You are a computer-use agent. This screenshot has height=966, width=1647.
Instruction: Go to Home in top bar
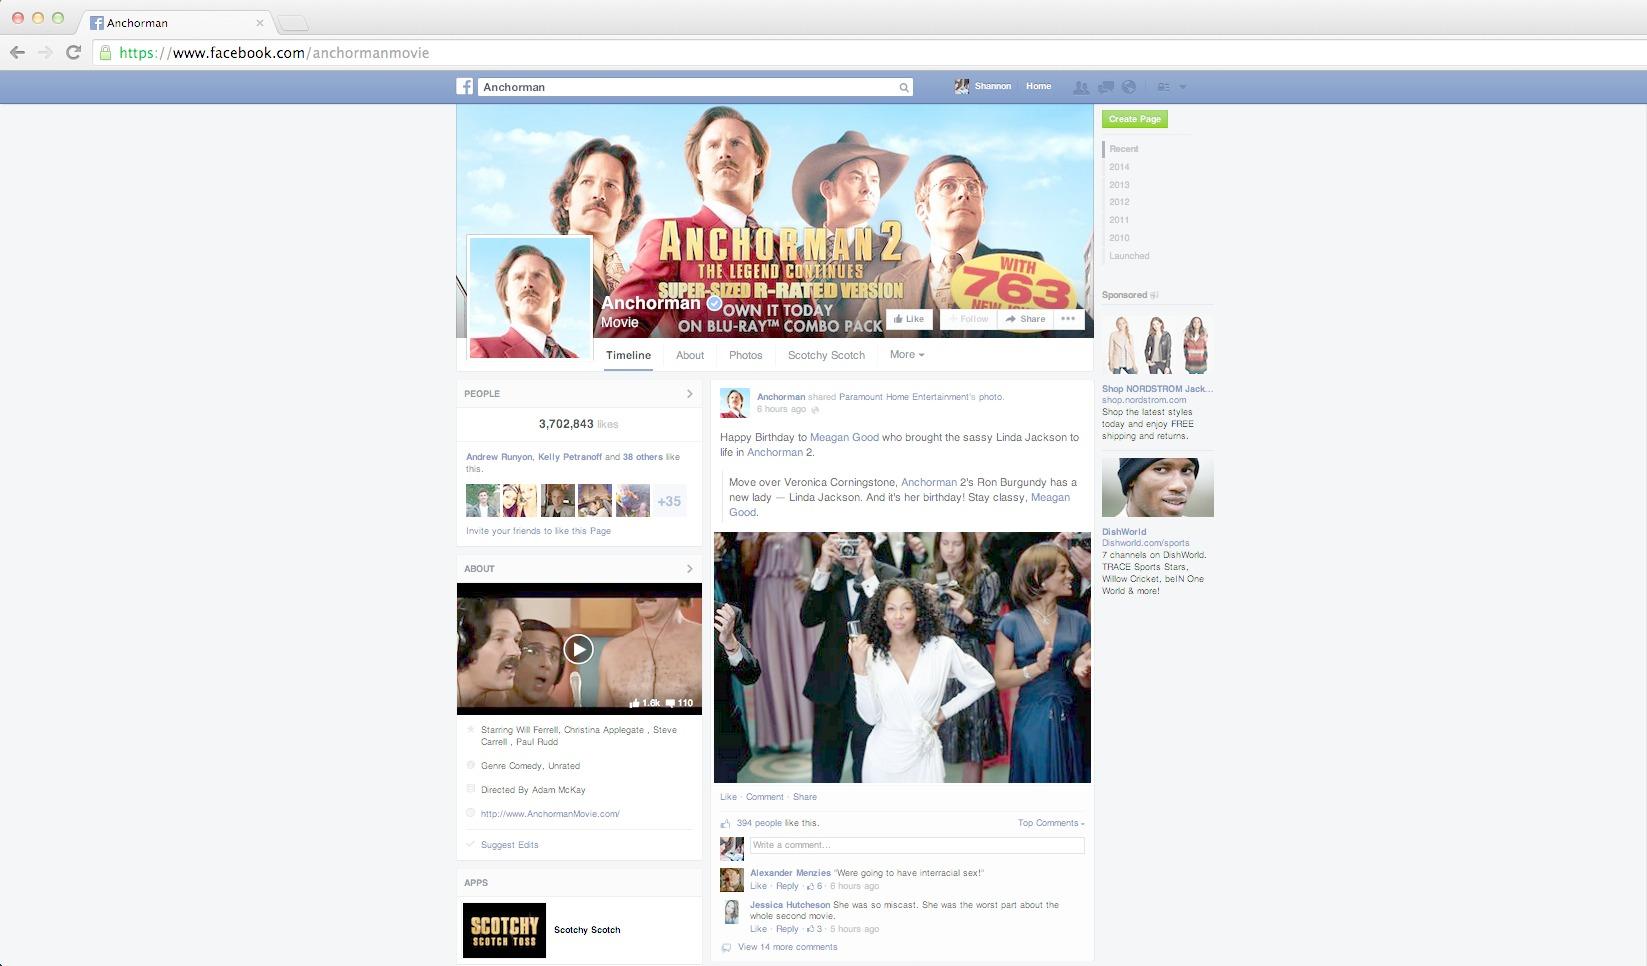click(1038, 87)
